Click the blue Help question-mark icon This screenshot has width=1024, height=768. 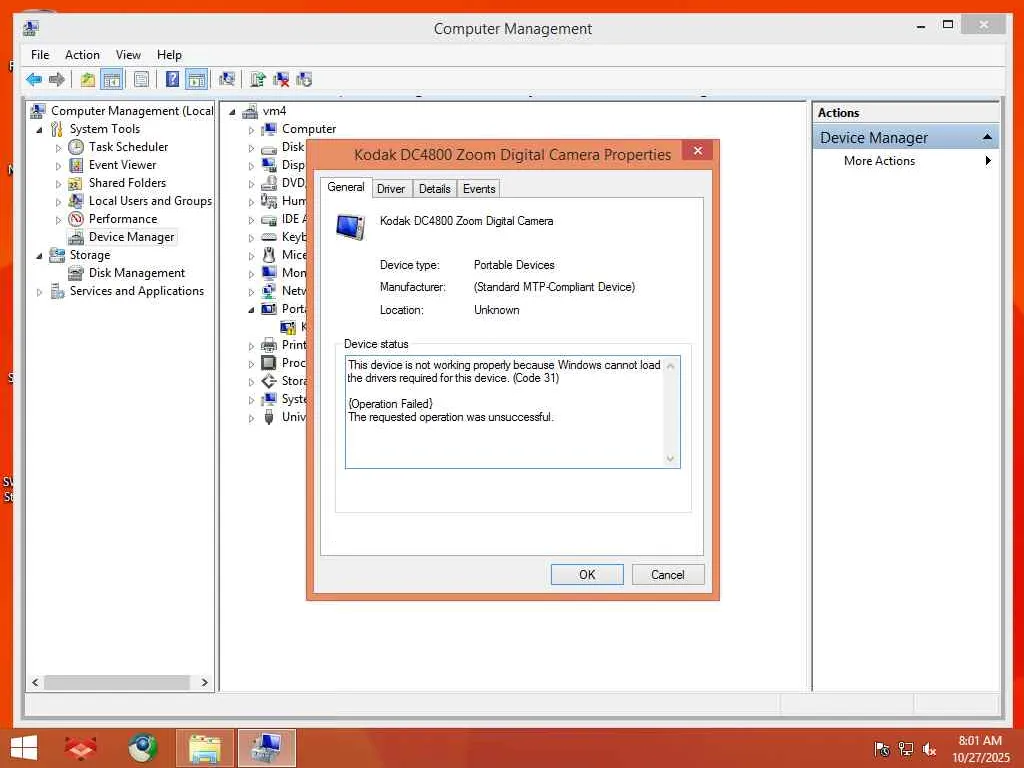172,80
